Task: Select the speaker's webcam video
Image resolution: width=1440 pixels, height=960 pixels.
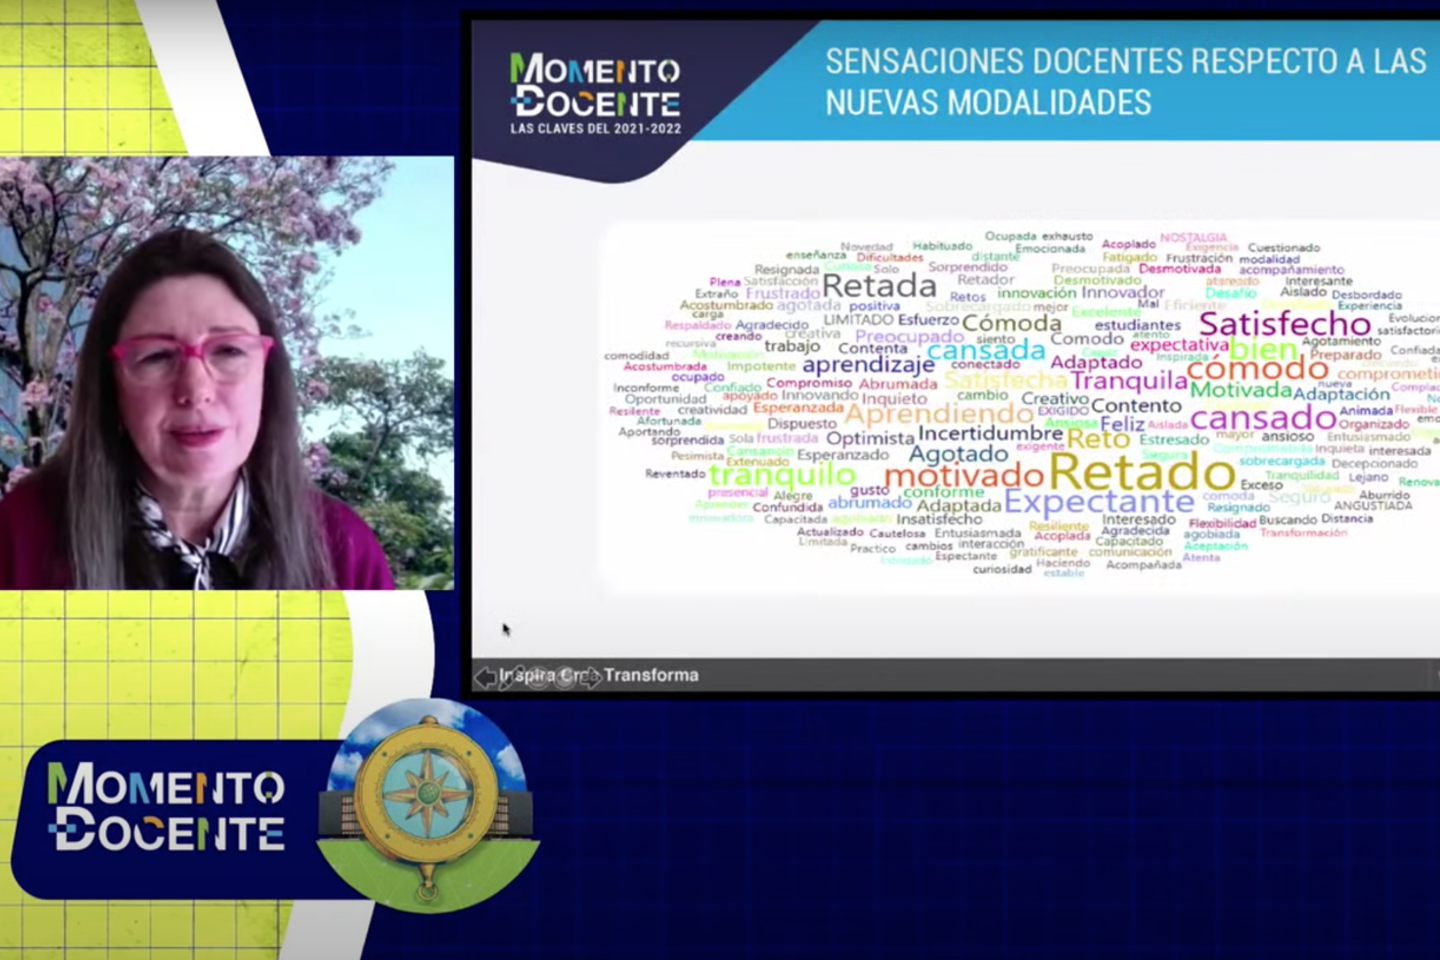Action: pos(227,373)
